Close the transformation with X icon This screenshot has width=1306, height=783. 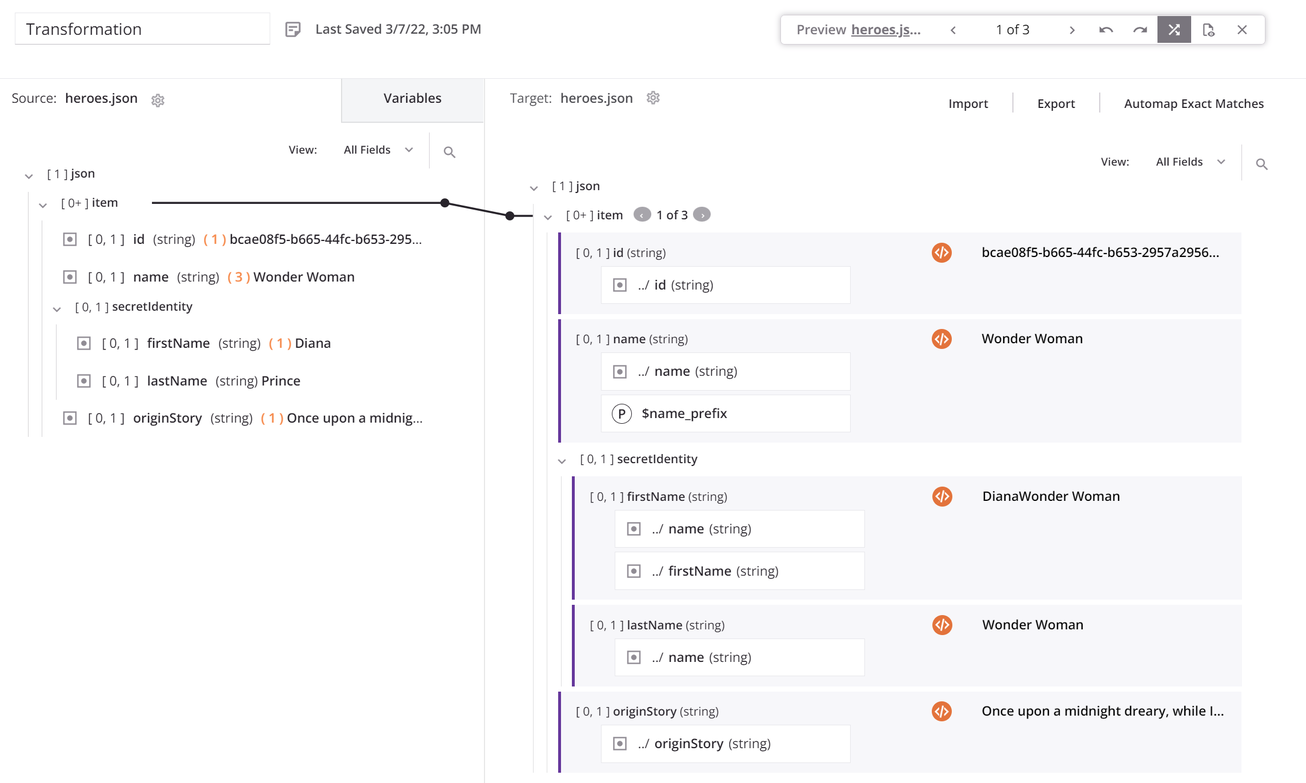pyautogui.click(x=1242, y=30)
